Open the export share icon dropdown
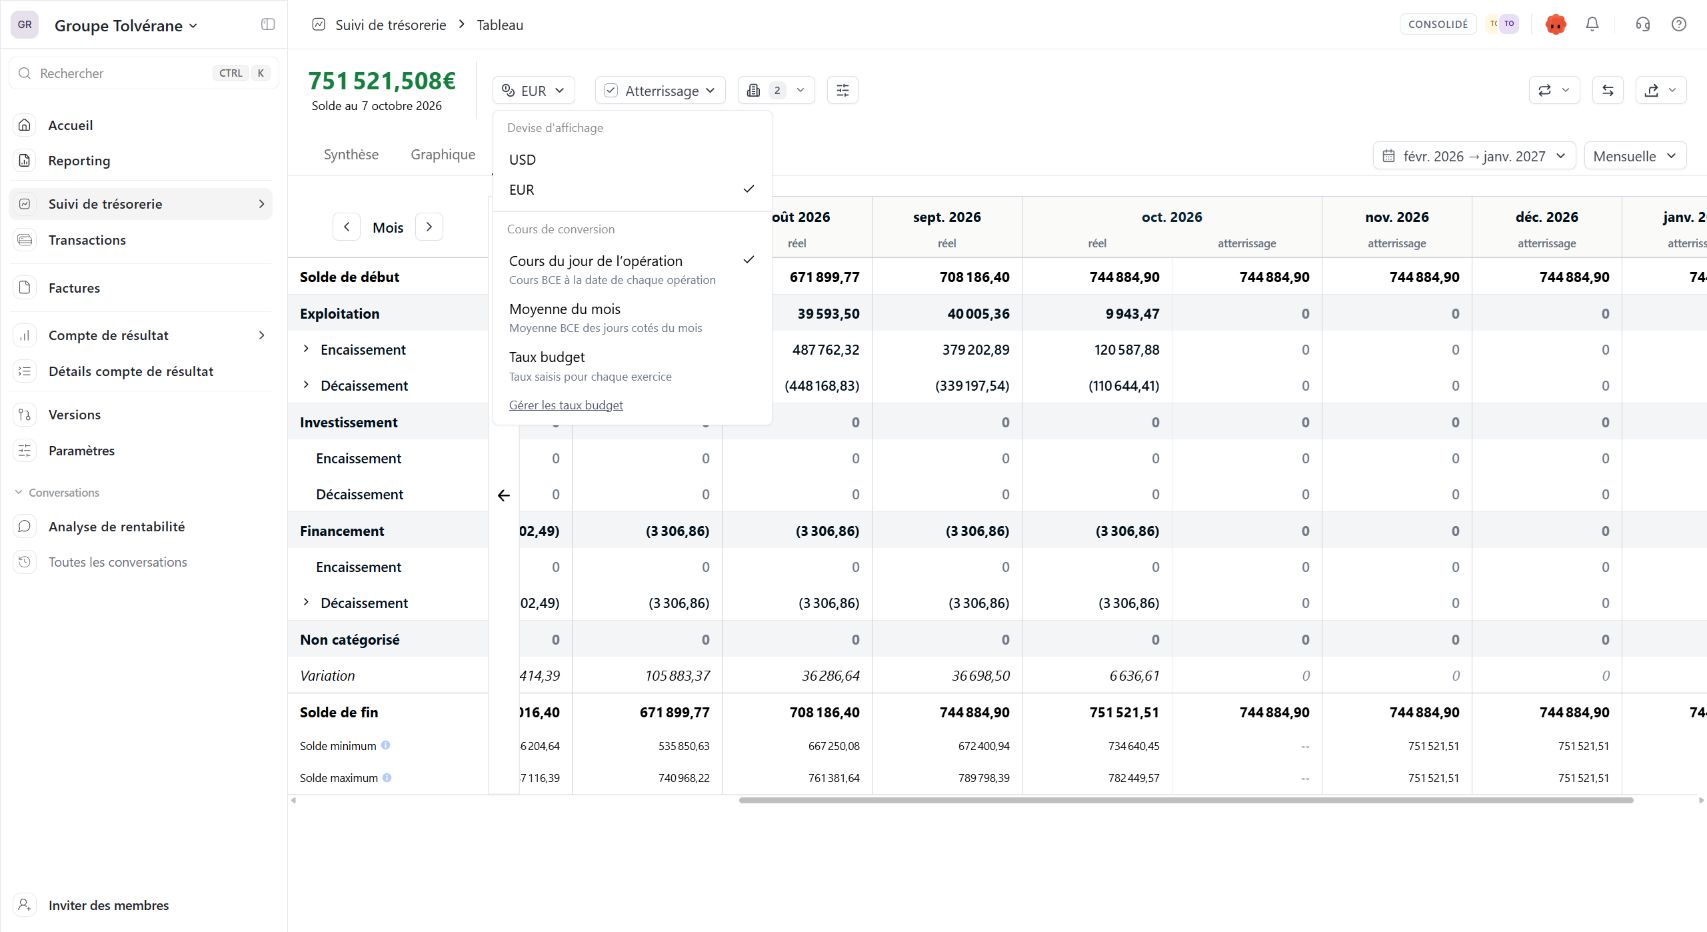Viewport: 1707px width, 932px height. (x=1661, y=90)
